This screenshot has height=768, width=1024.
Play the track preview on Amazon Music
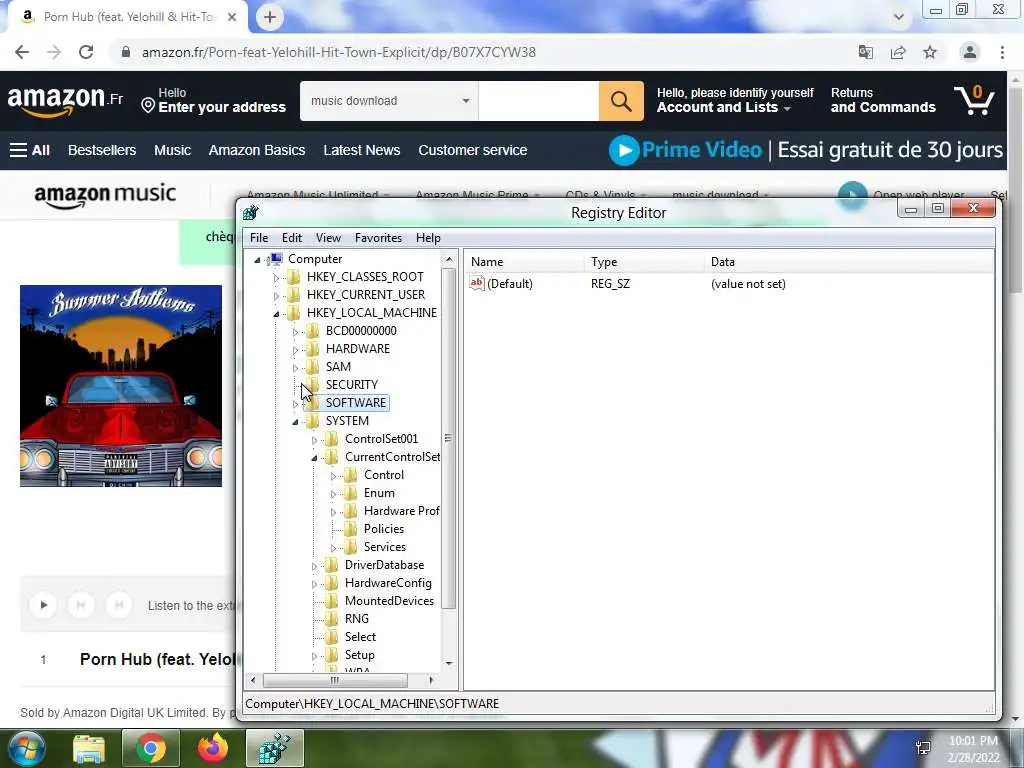tap(44, 605)
